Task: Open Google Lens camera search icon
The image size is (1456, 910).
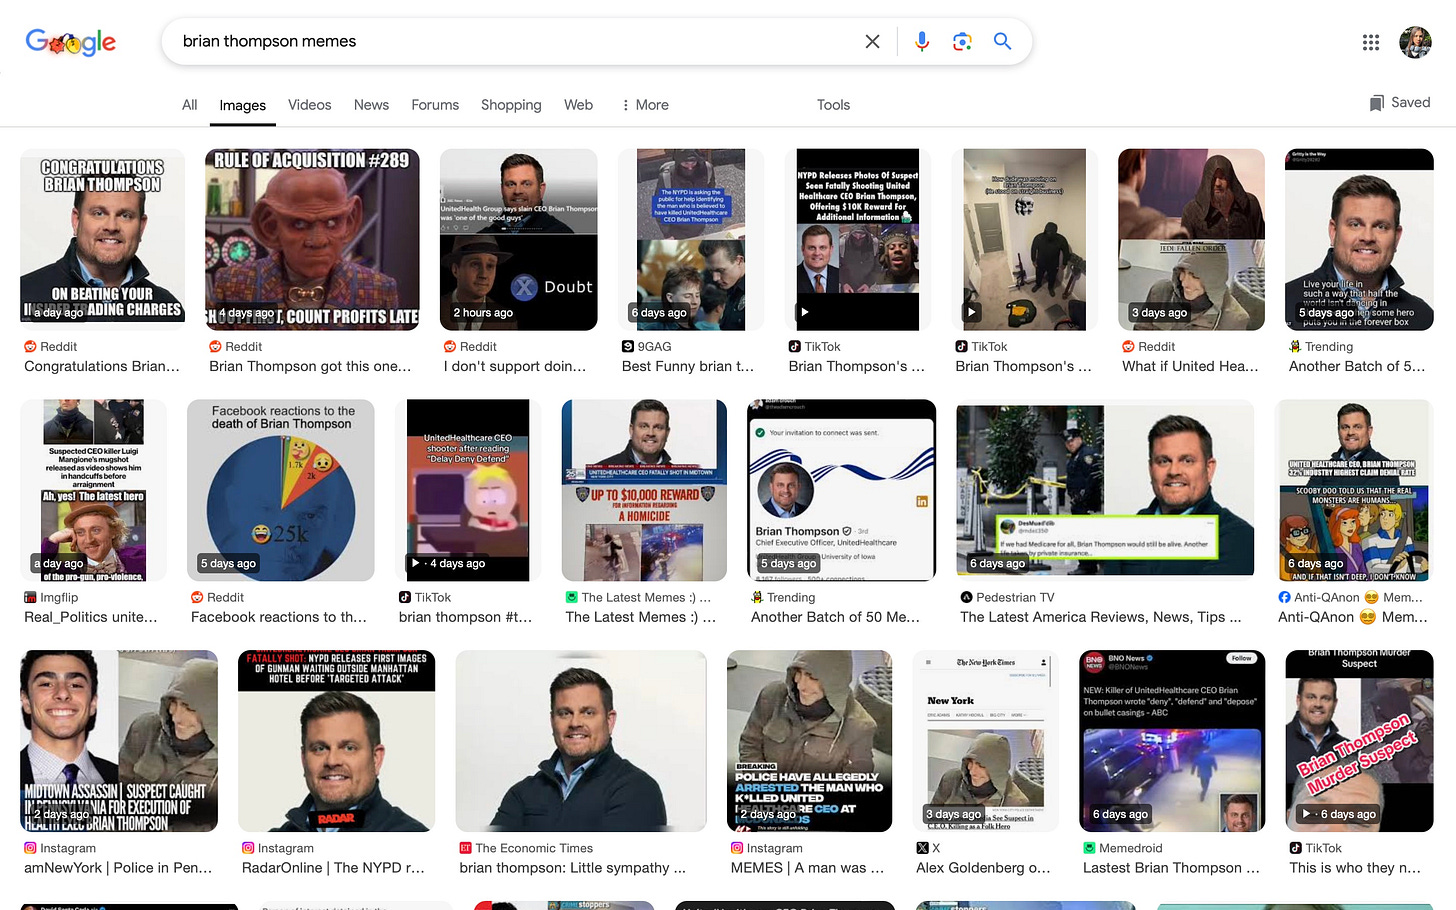Action: tap(962, 41)
